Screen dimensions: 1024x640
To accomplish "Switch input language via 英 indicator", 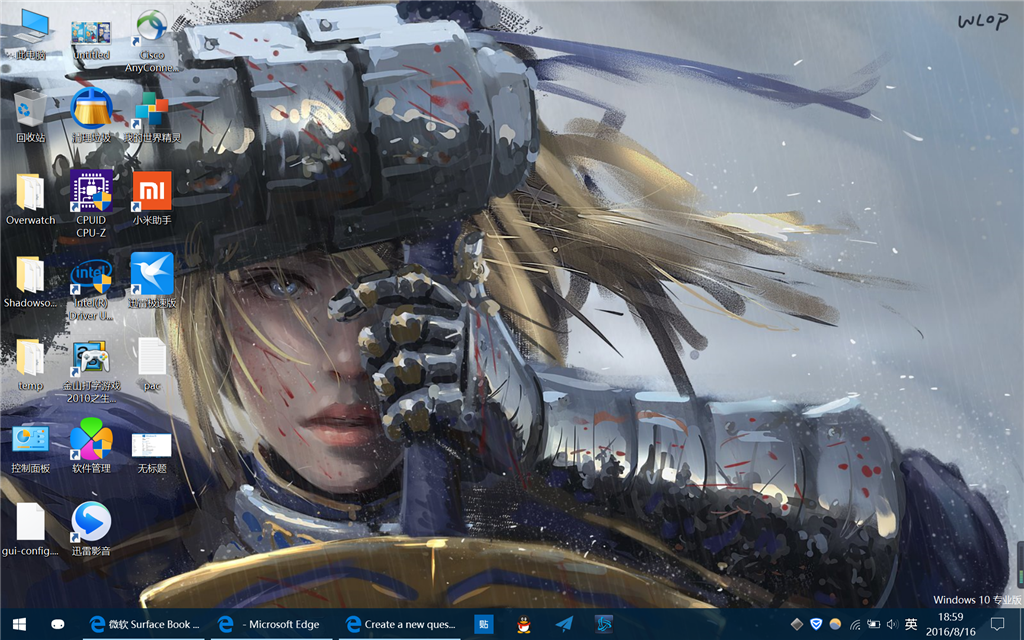I will [x=911, y=624].
